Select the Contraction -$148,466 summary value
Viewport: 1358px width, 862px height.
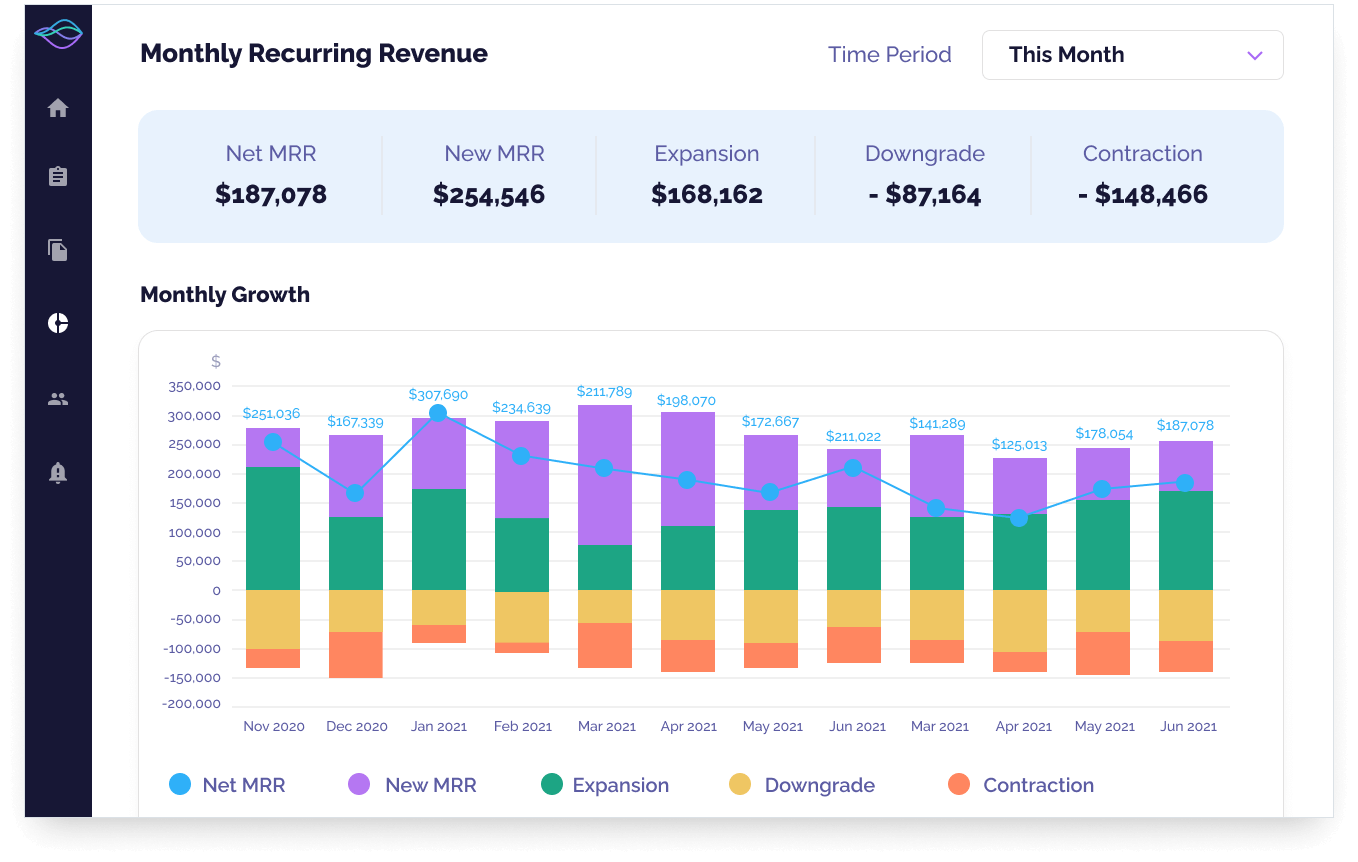pos(1143,194)
